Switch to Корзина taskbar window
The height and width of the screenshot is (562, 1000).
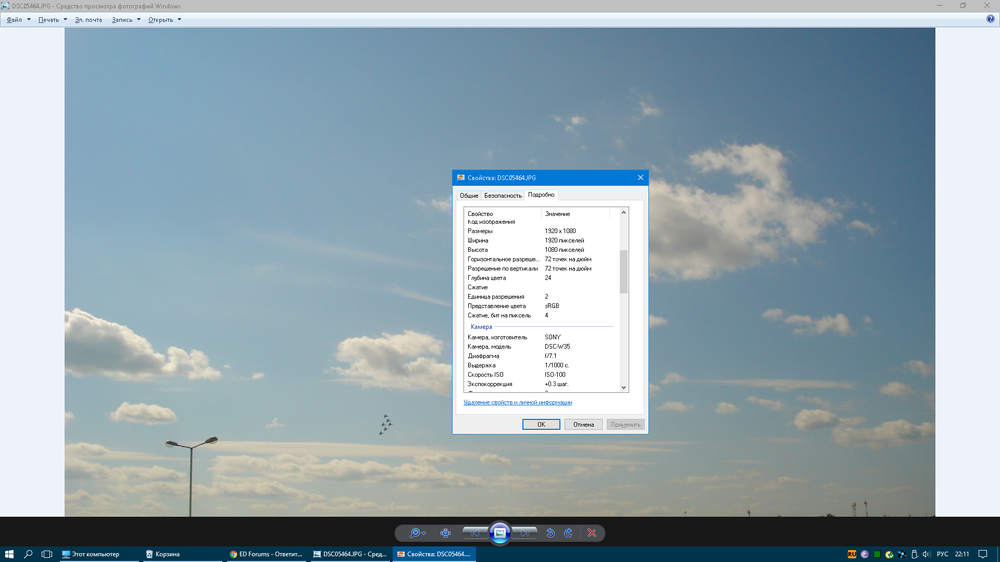182,554
